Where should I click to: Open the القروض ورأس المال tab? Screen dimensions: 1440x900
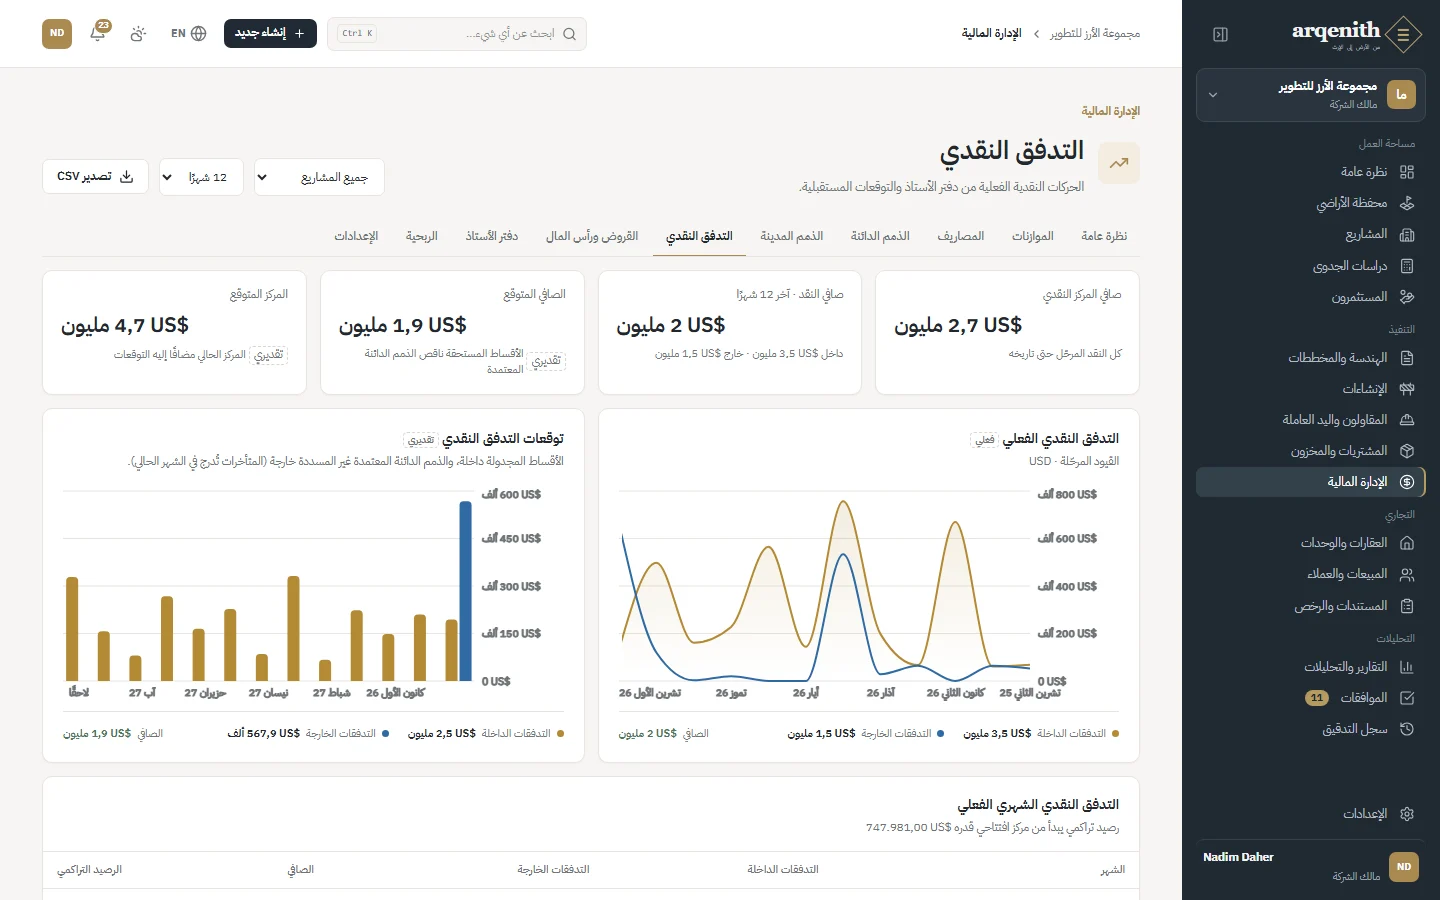592,236
